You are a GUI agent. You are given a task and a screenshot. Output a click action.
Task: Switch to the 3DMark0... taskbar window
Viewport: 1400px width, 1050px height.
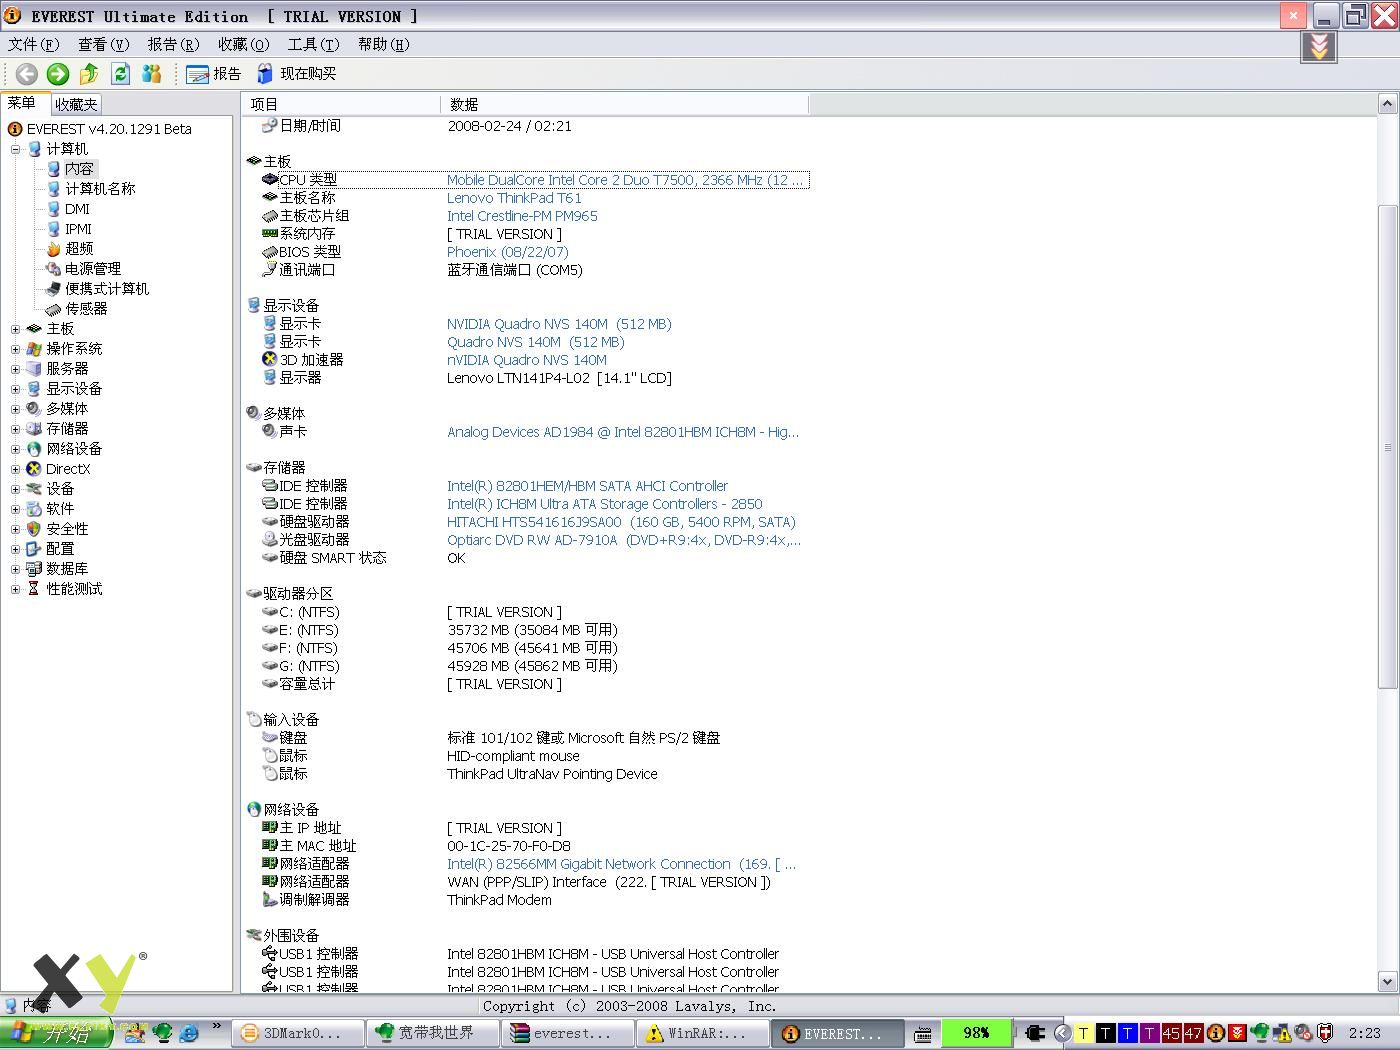(x=297, y=1033)
